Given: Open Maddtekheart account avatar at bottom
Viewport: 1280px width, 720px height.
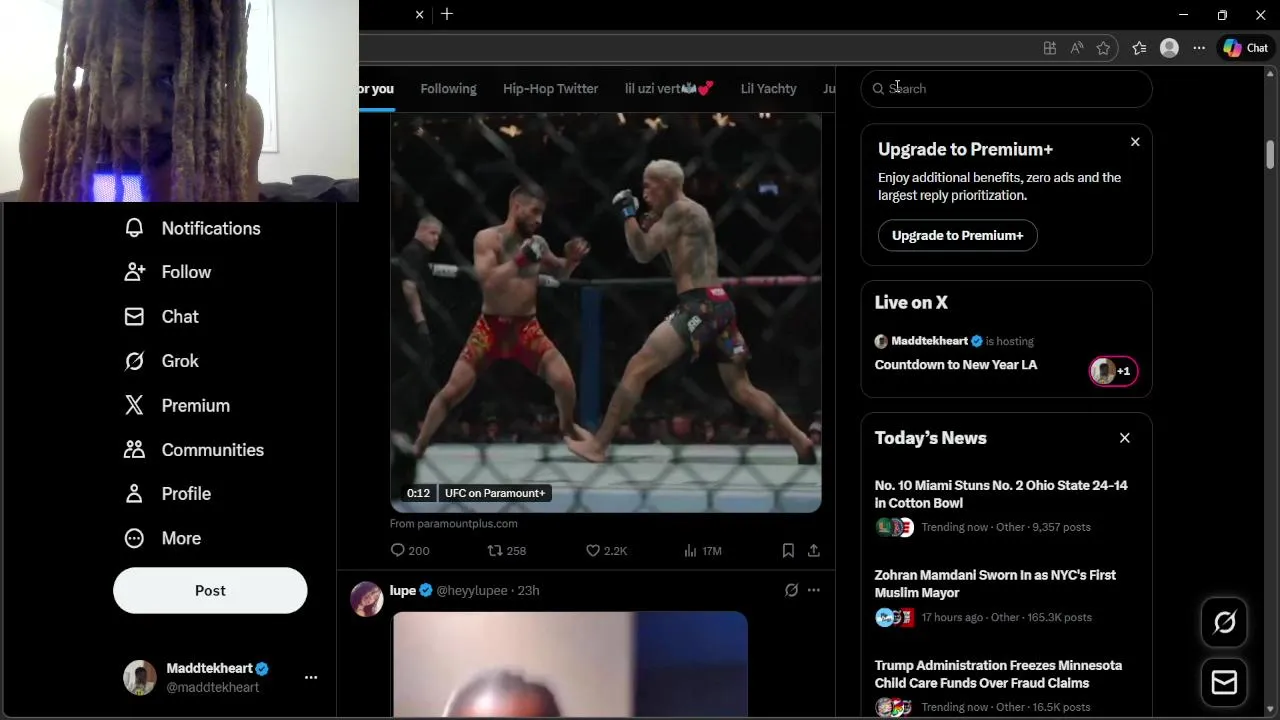Looking at the screenshot, I should (140, 677).
